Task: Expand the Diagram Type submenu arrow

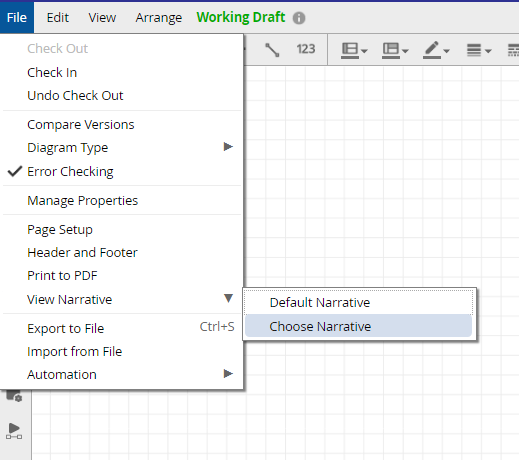Action: [228, 147]
